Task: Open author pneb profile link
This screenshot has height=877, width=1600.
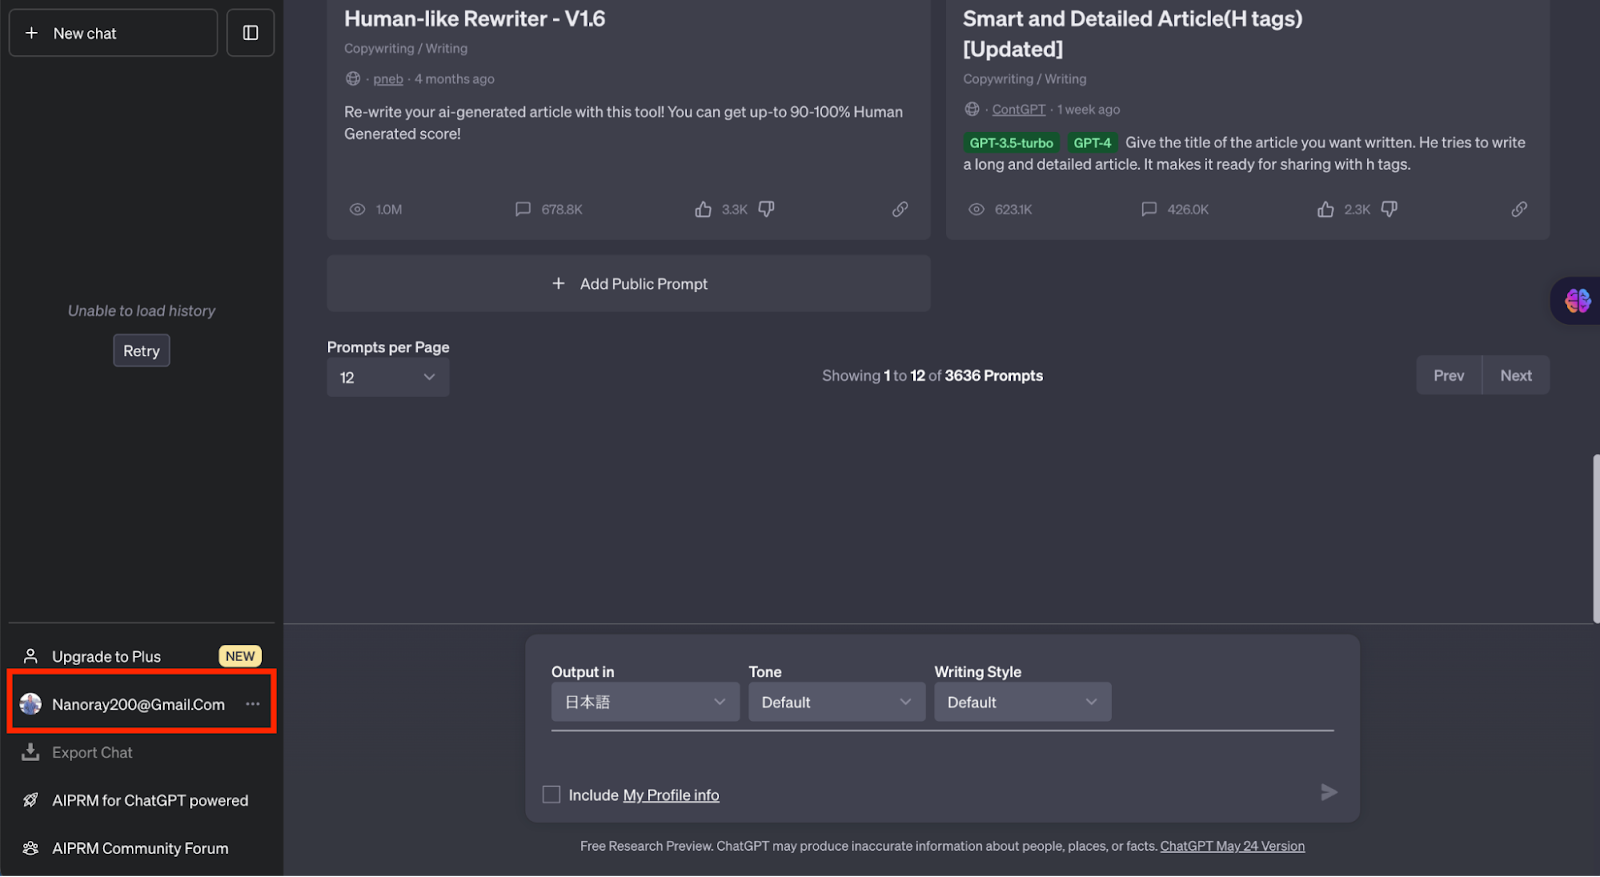Action: [388, 79]
